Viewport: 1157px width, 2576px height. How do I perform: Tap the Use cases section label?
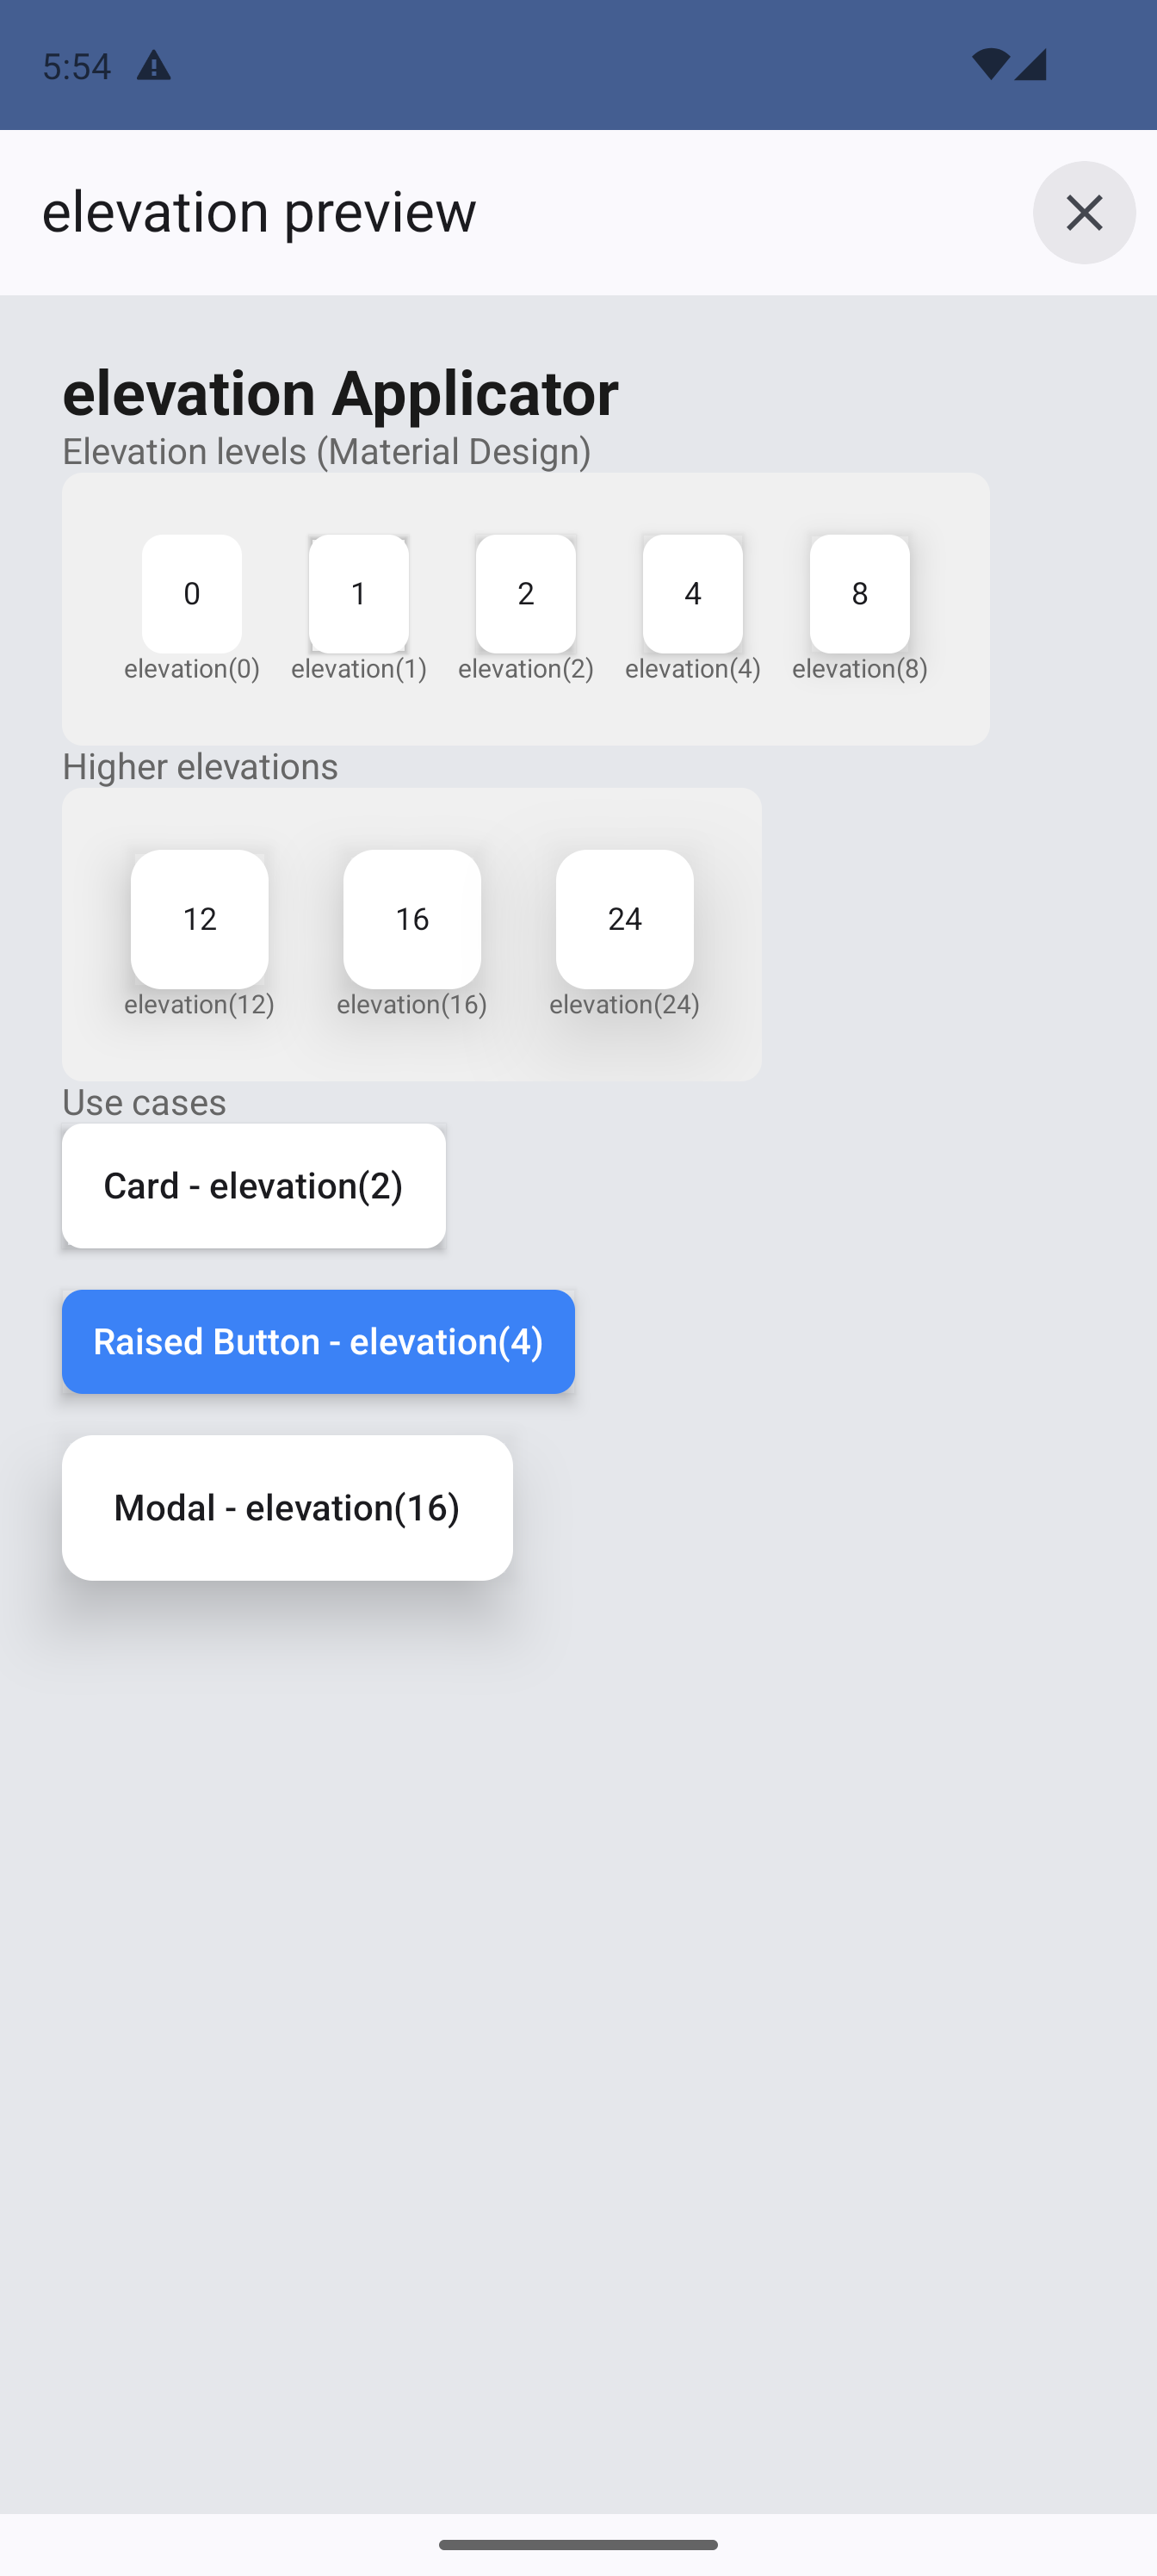tap(144, 1102)
